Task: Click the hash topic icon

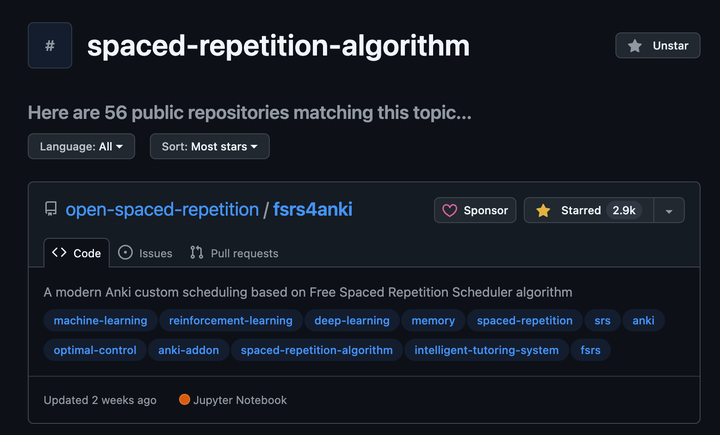Action: tap(50, 45)
